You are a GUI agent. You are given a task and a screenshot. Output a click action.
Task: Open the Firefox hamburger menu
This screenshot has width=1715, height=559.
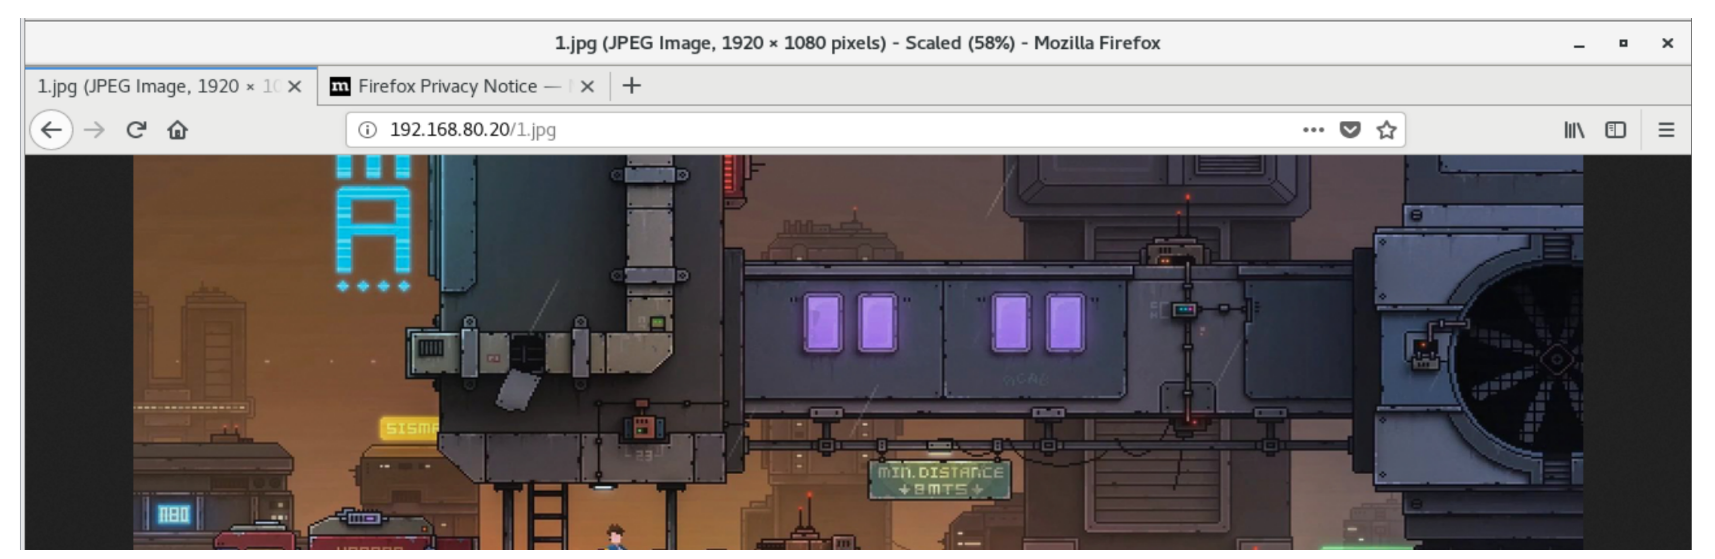tap(1666, 130)
